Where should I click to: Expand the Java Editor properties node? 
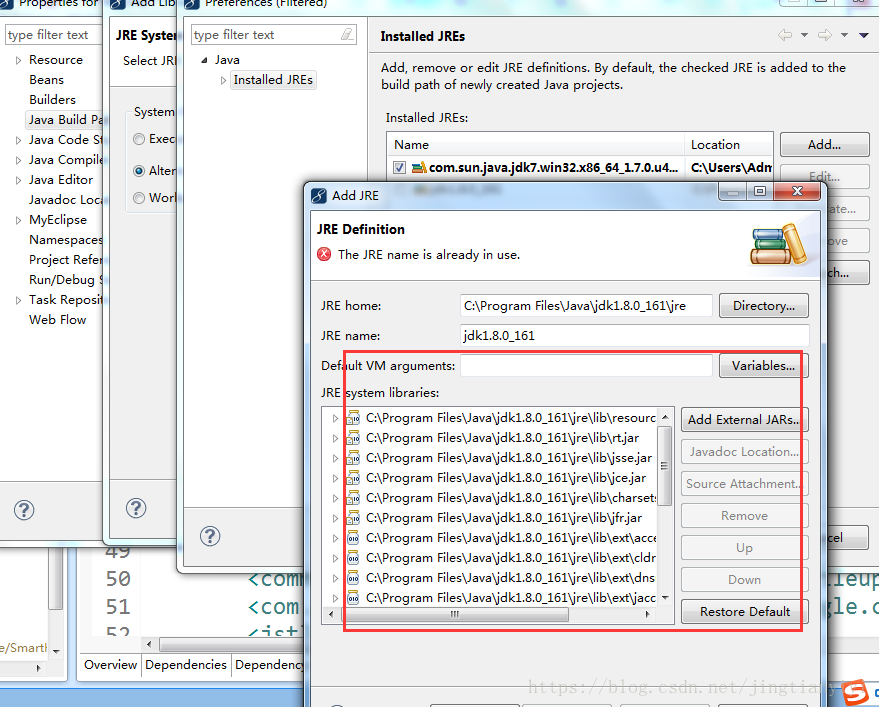tap(18, 180)
